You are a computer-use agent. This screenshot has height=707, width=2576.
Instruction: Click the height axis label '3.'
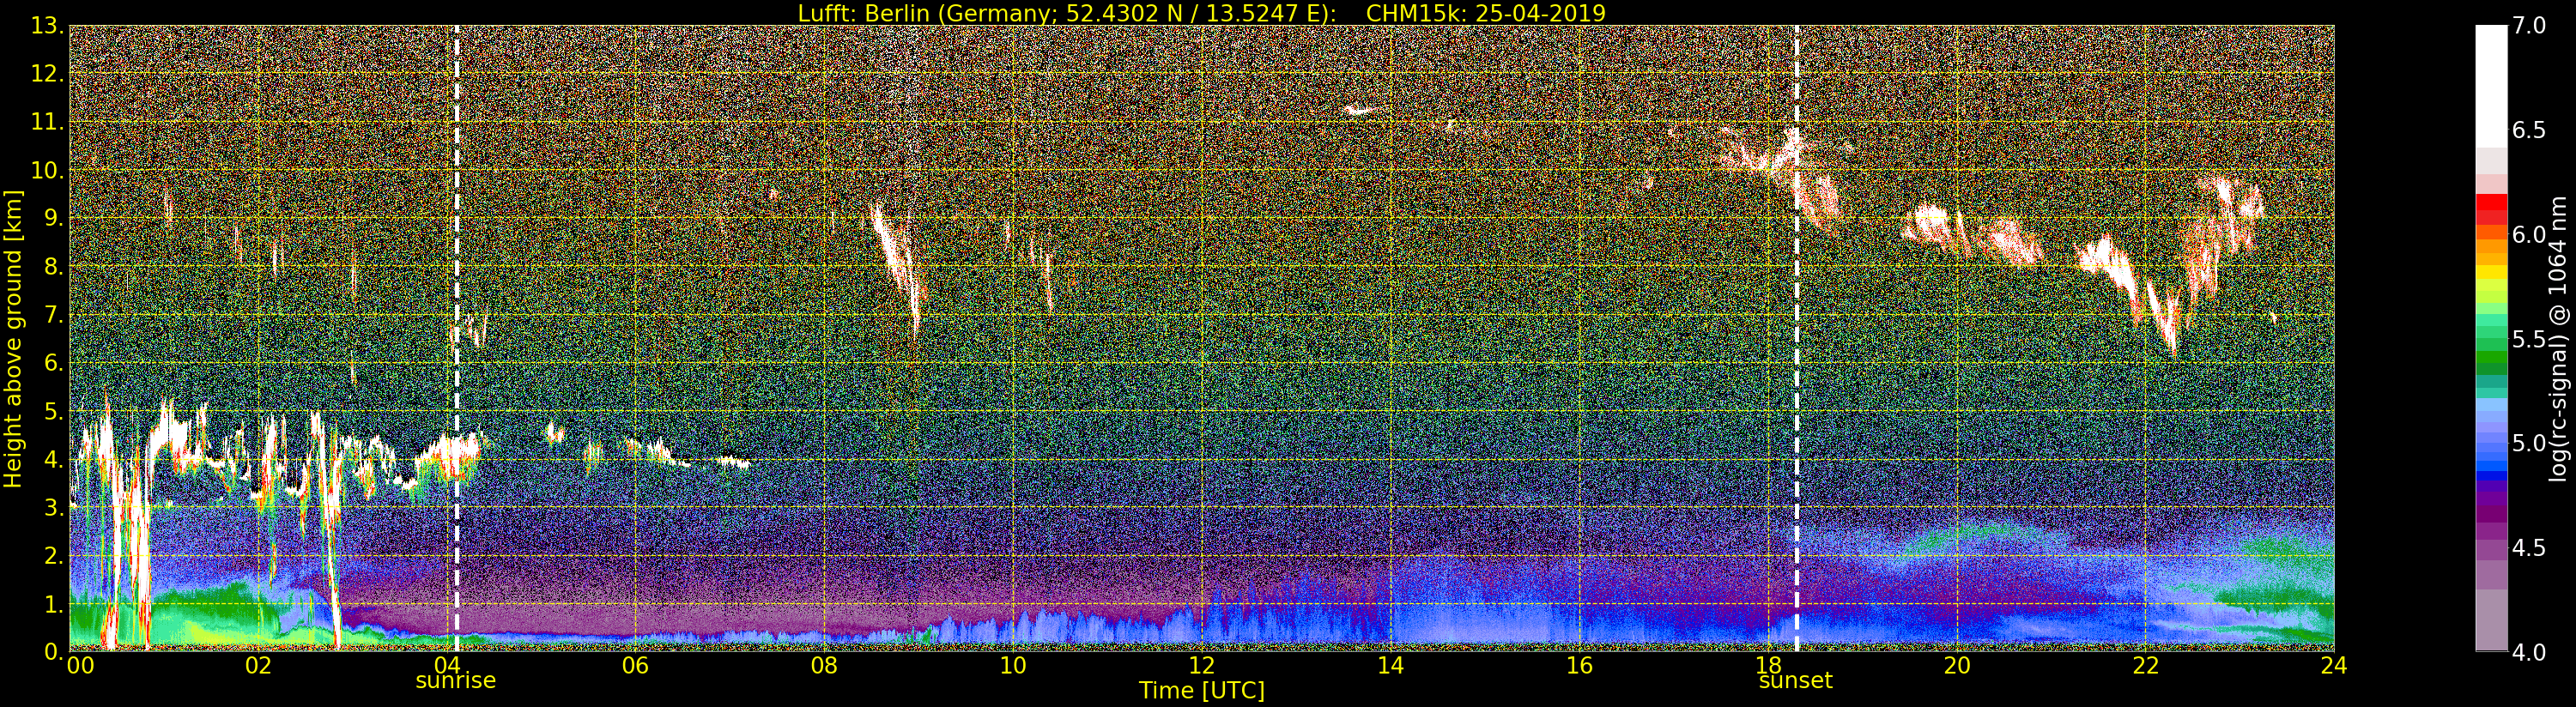click(x=53, y=507)
